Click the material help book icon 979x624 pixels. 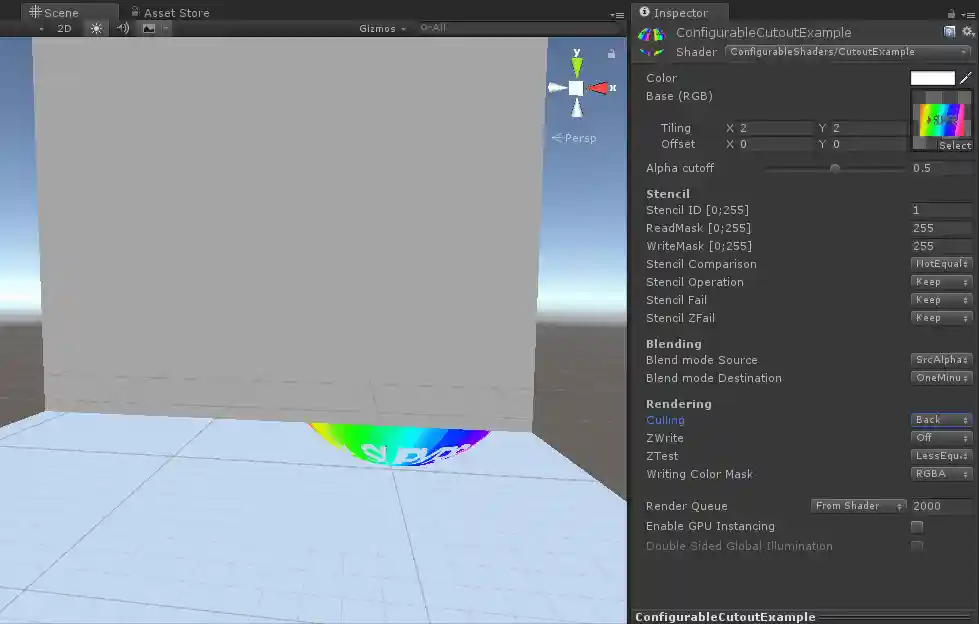pos(950,32)
